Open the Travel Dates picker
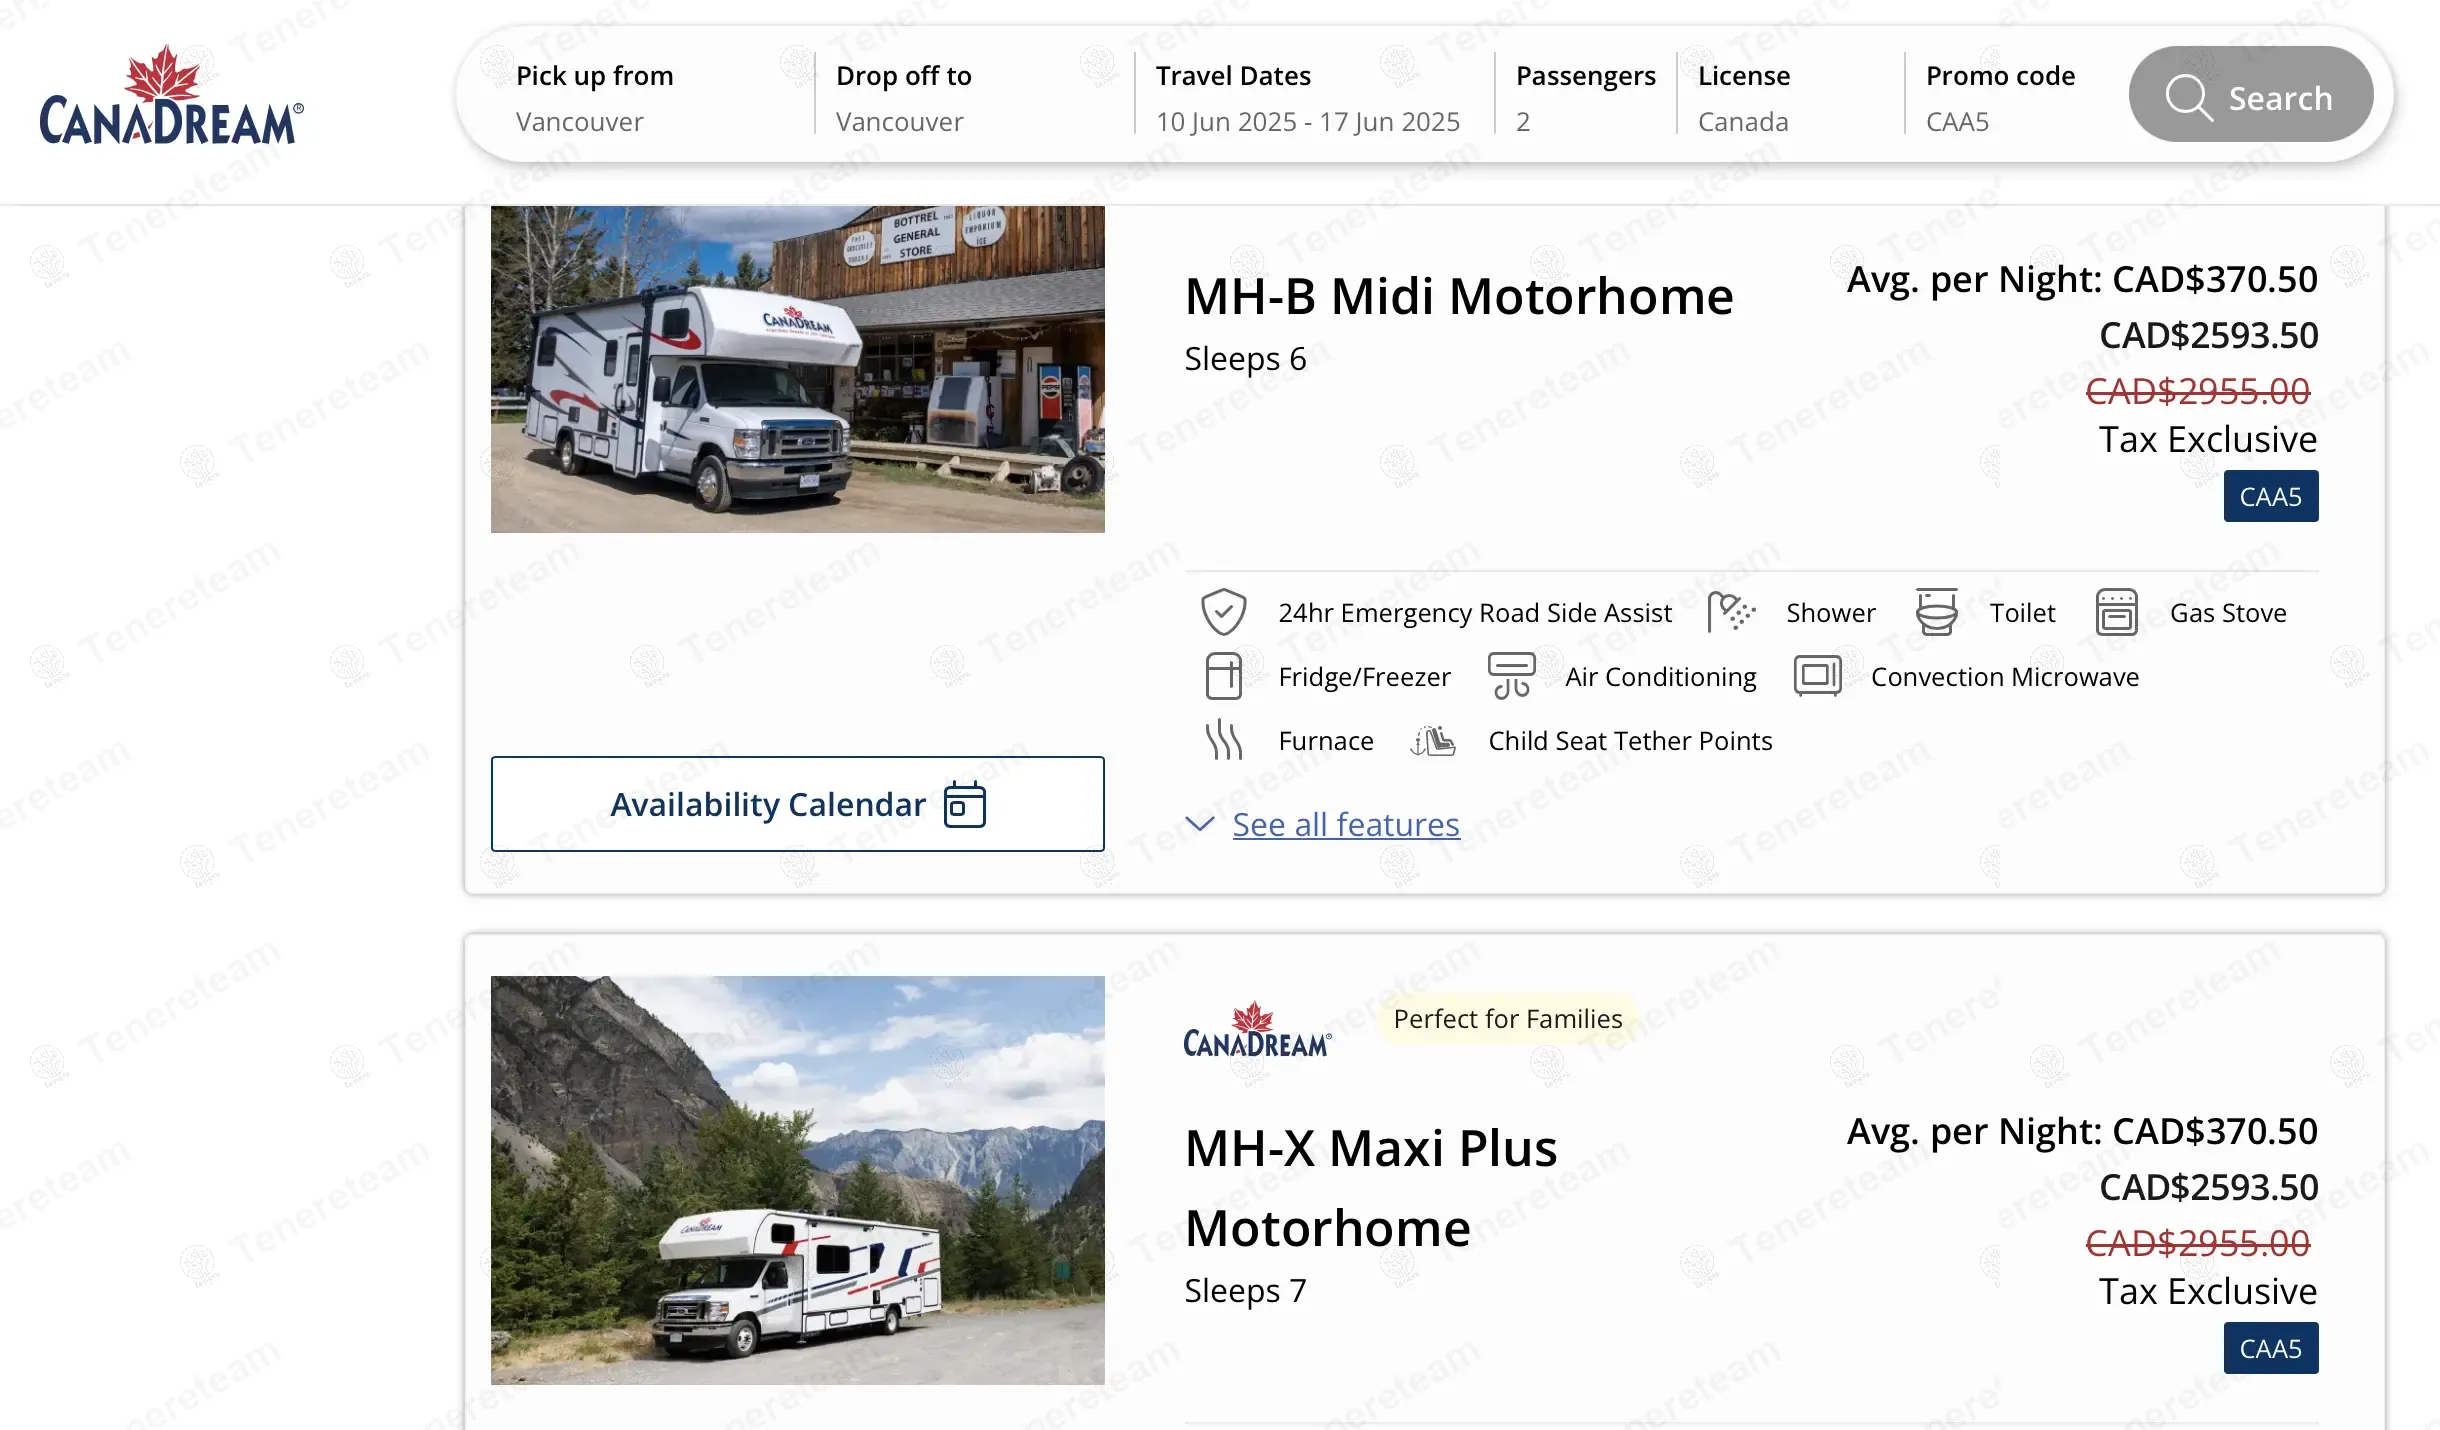The width and height of the screenshot is (2440, 1430). tap(1307, 98)
